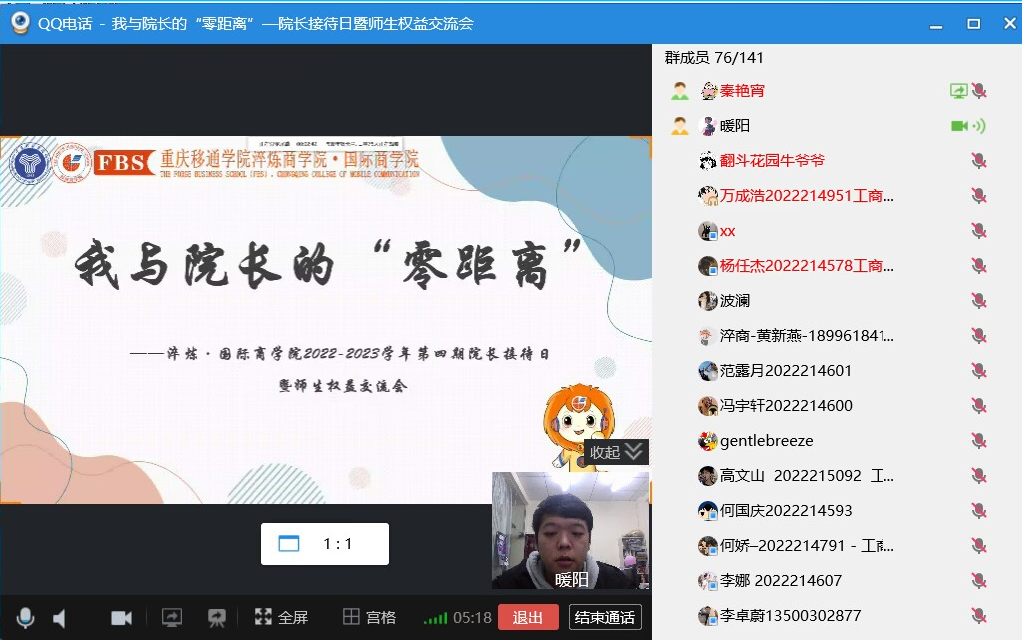
Task: Select member 范露月2022214601
Action: [785, 371]
